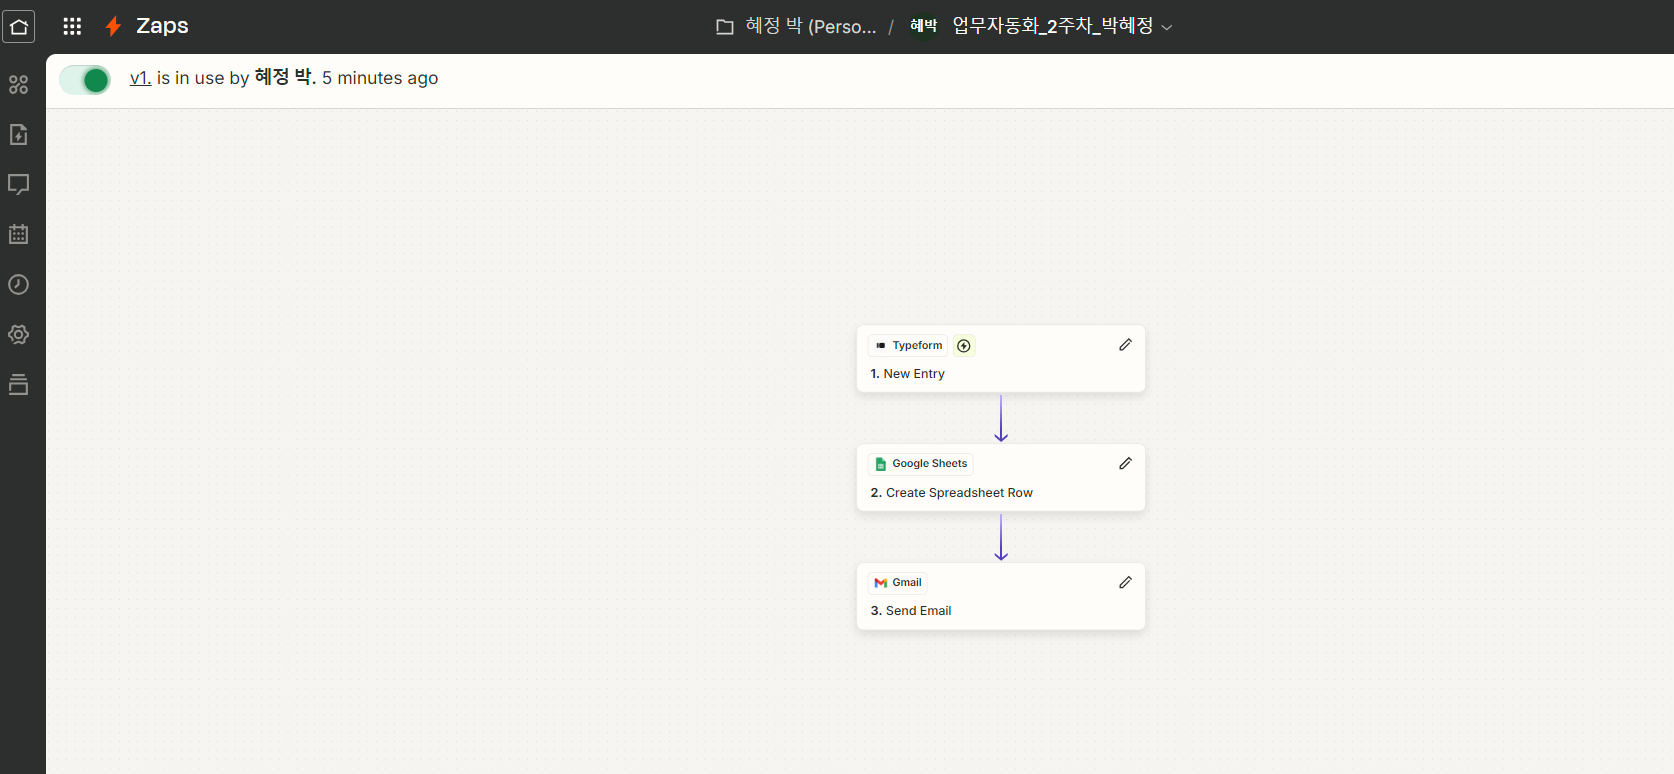Open the comments speech bubble icon

click(18, 184)
